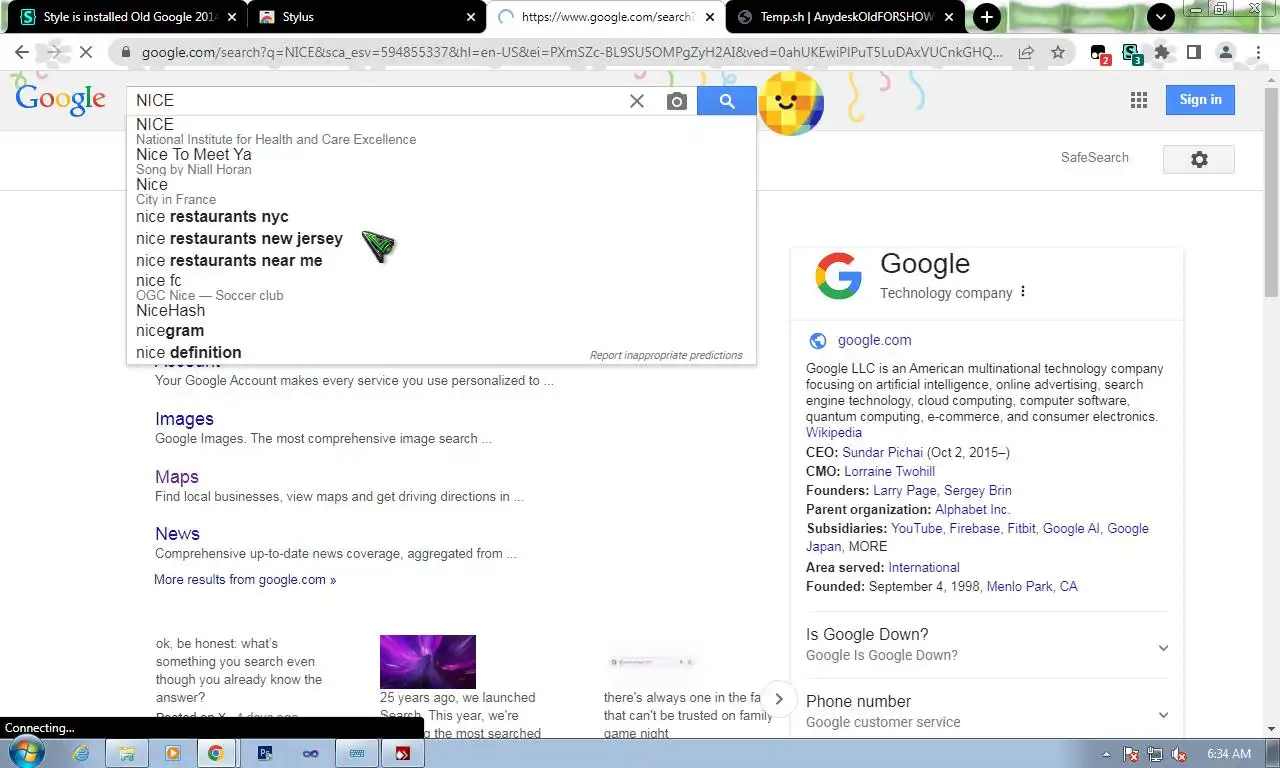Click Report inappropriate predictions
Viewport: 1280px width, 768px height.
click(x=666, y=355)
